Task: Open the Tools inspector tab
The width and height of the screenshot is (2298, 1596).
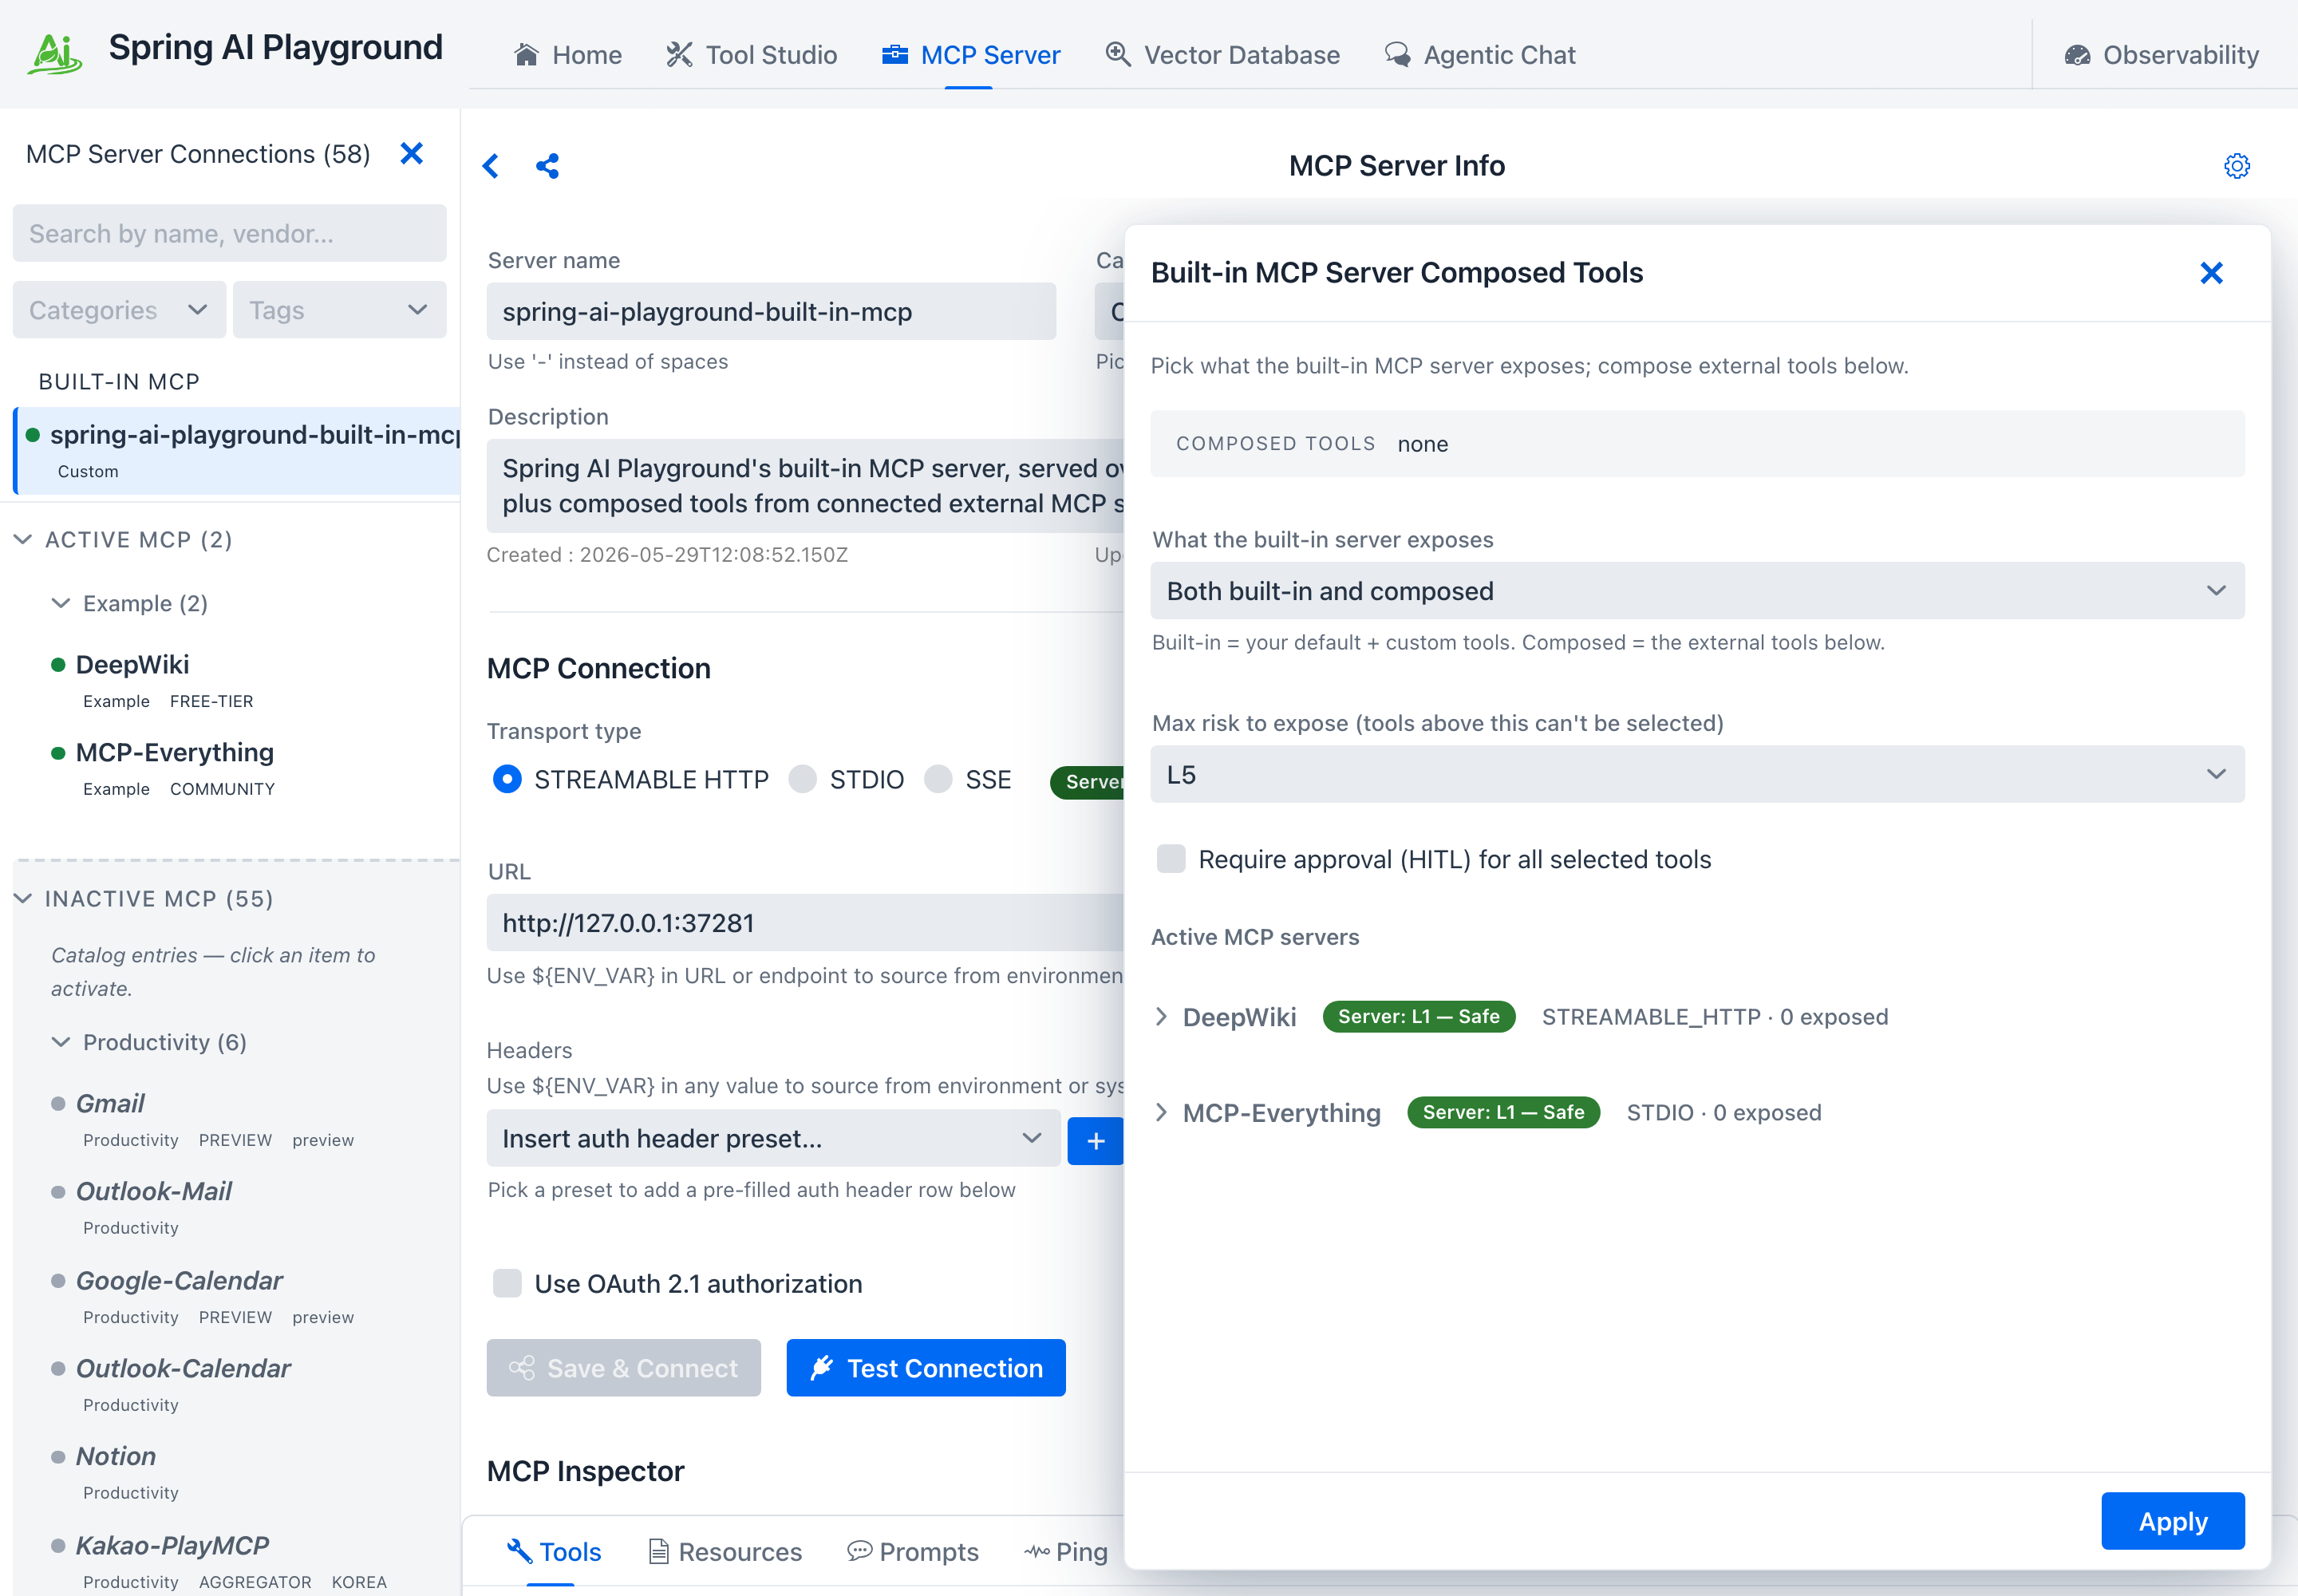Action: pyautogui.click(x=553, y=1551)
